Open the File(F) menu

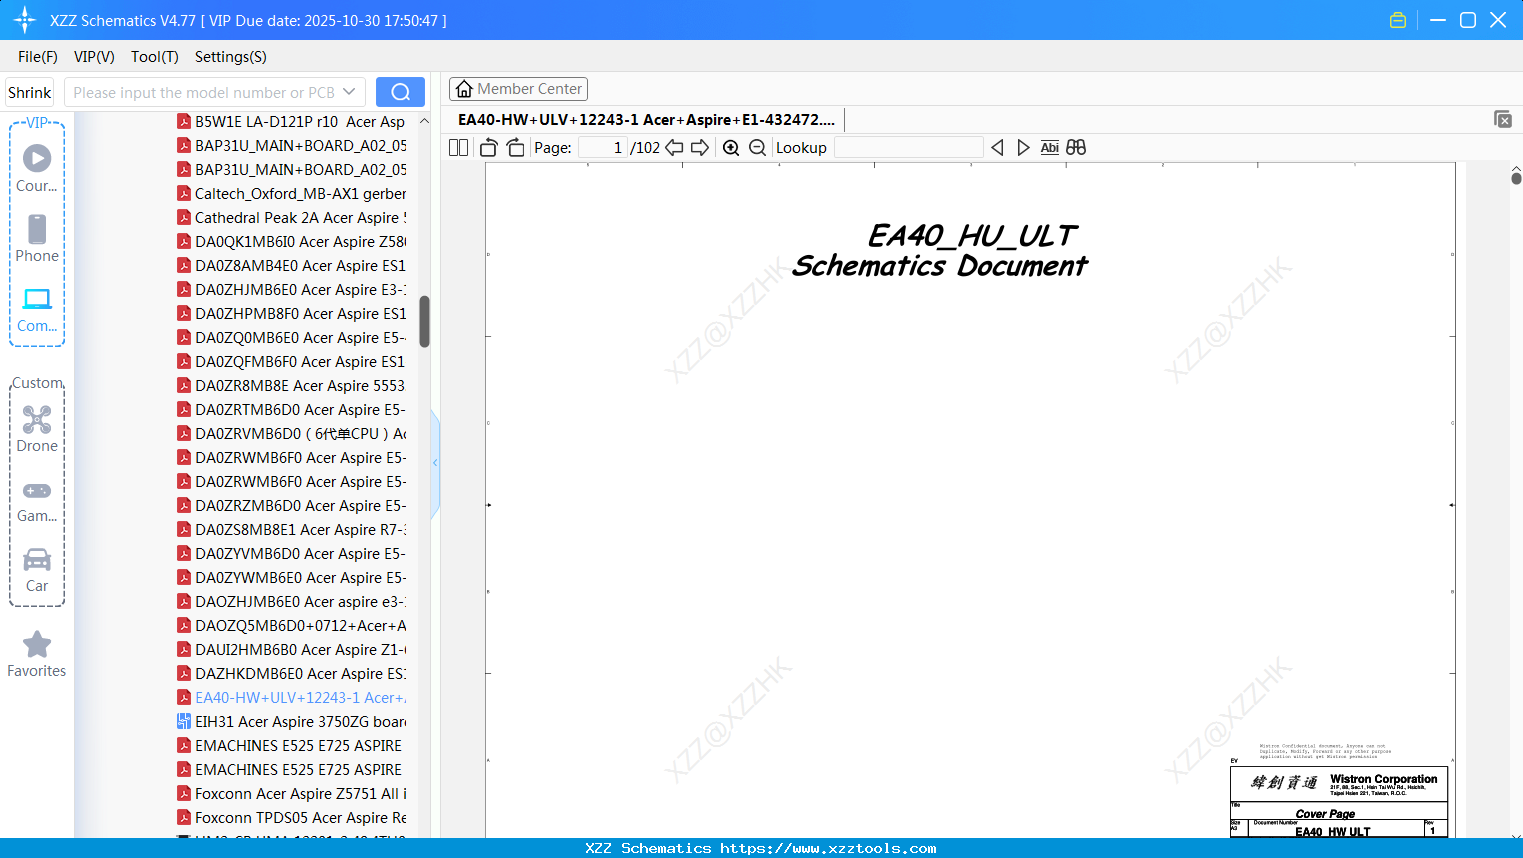click(x=38, y=57)
